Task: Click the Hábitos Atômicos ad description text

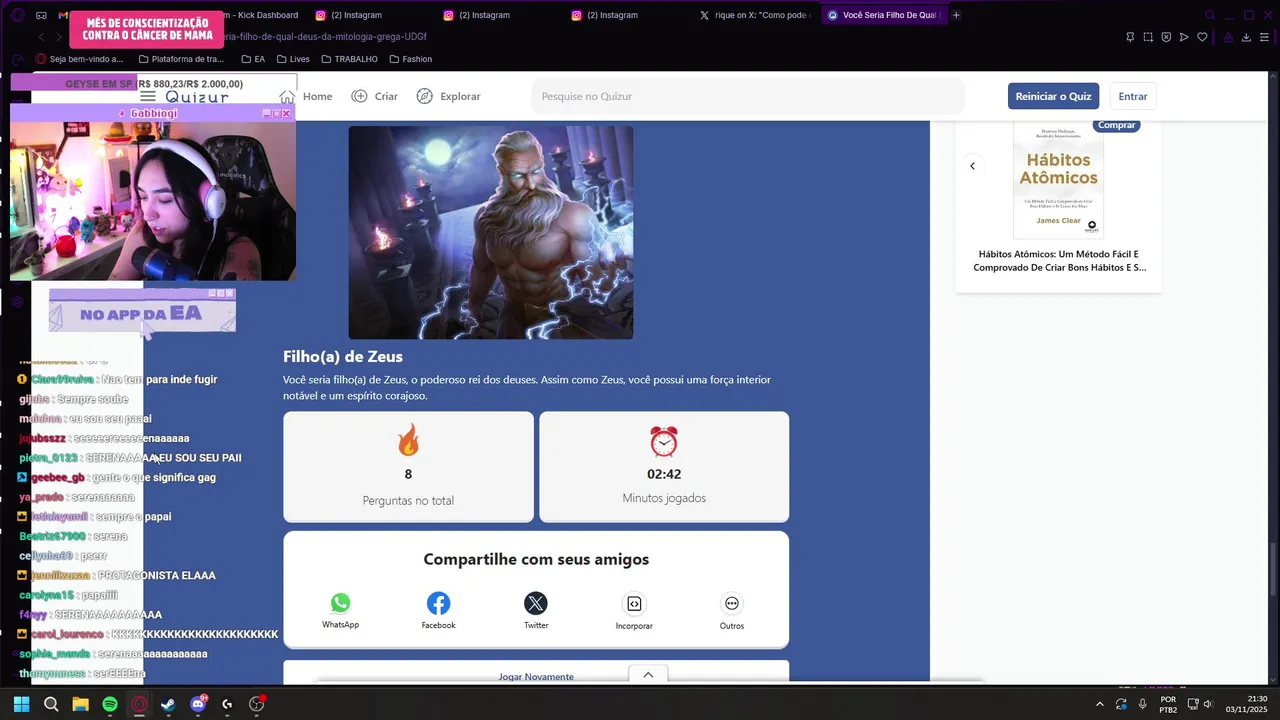Action: (x=1059, y=261)
